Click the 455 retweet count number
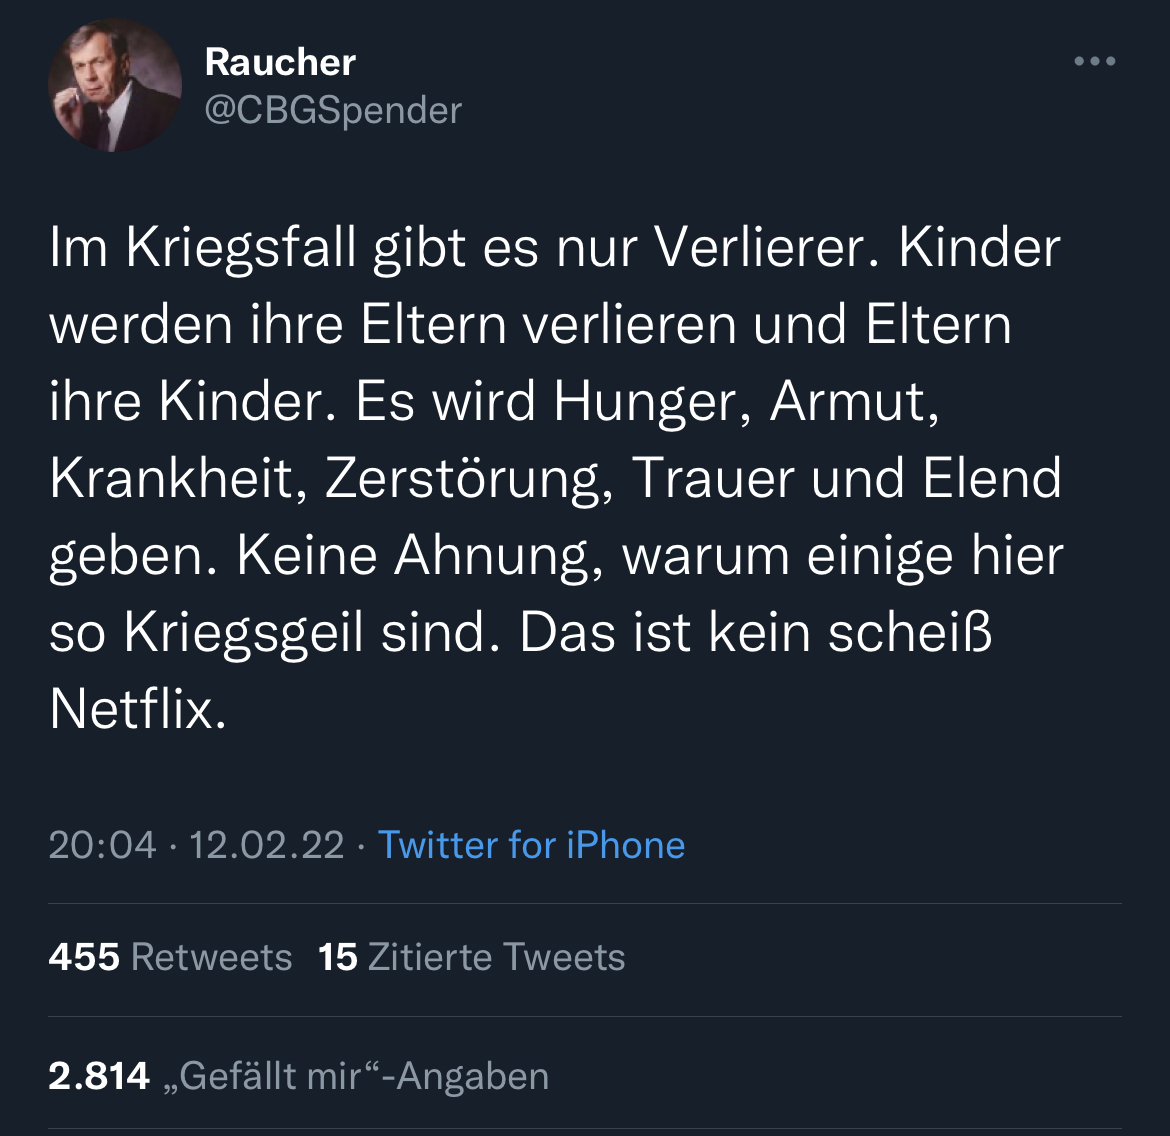 pos(84,957)
